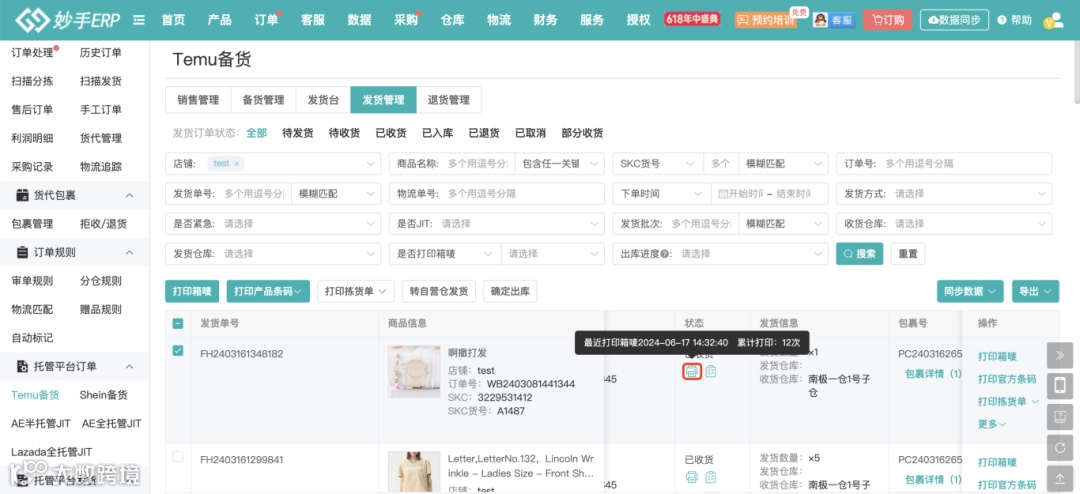Open the 导出 export dropdown
The width and height of the screenshot is (1080, 494).
coord(1035,291)
